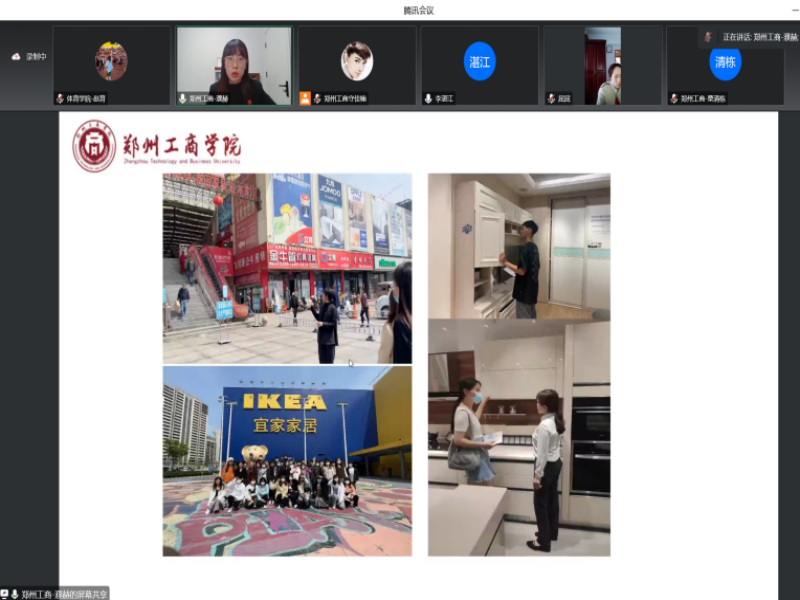The image size is (800, 600).
Task: Select the video tile with the red cabinet
Action: (603, 66)
